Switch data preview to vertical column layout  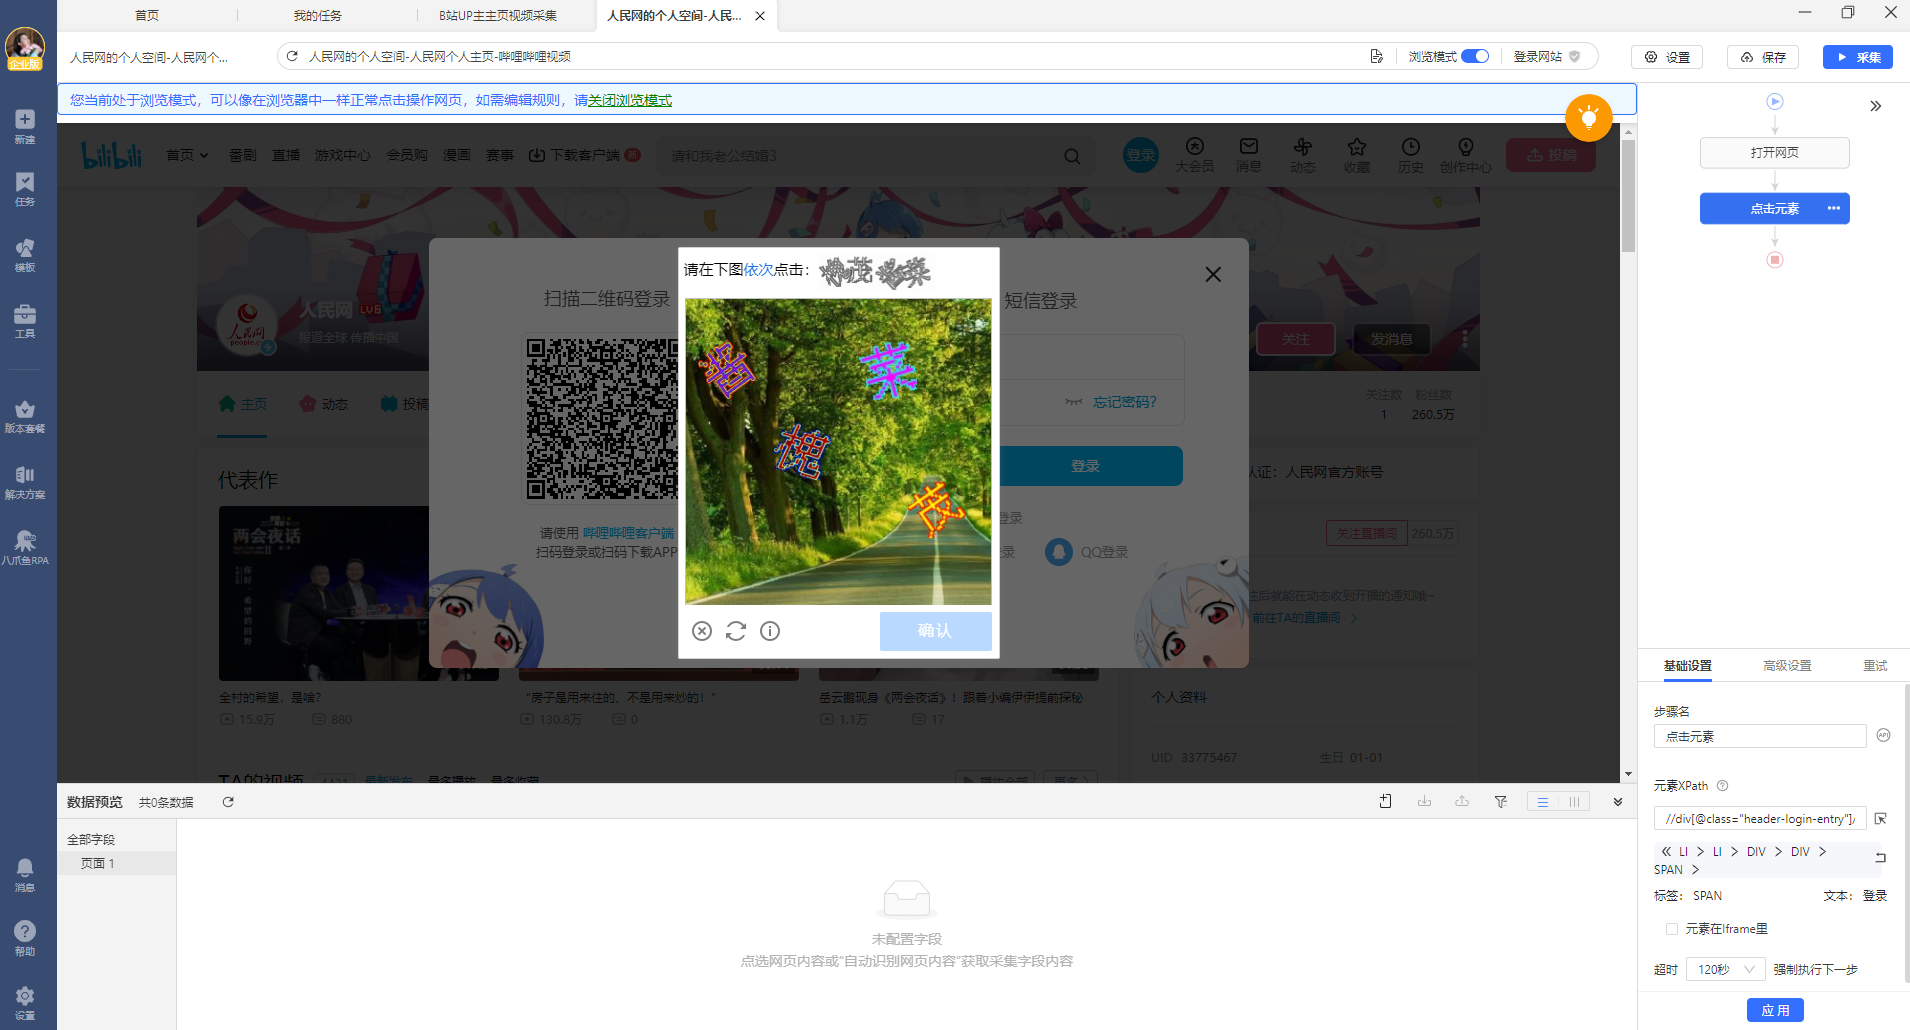[1574, 802]
